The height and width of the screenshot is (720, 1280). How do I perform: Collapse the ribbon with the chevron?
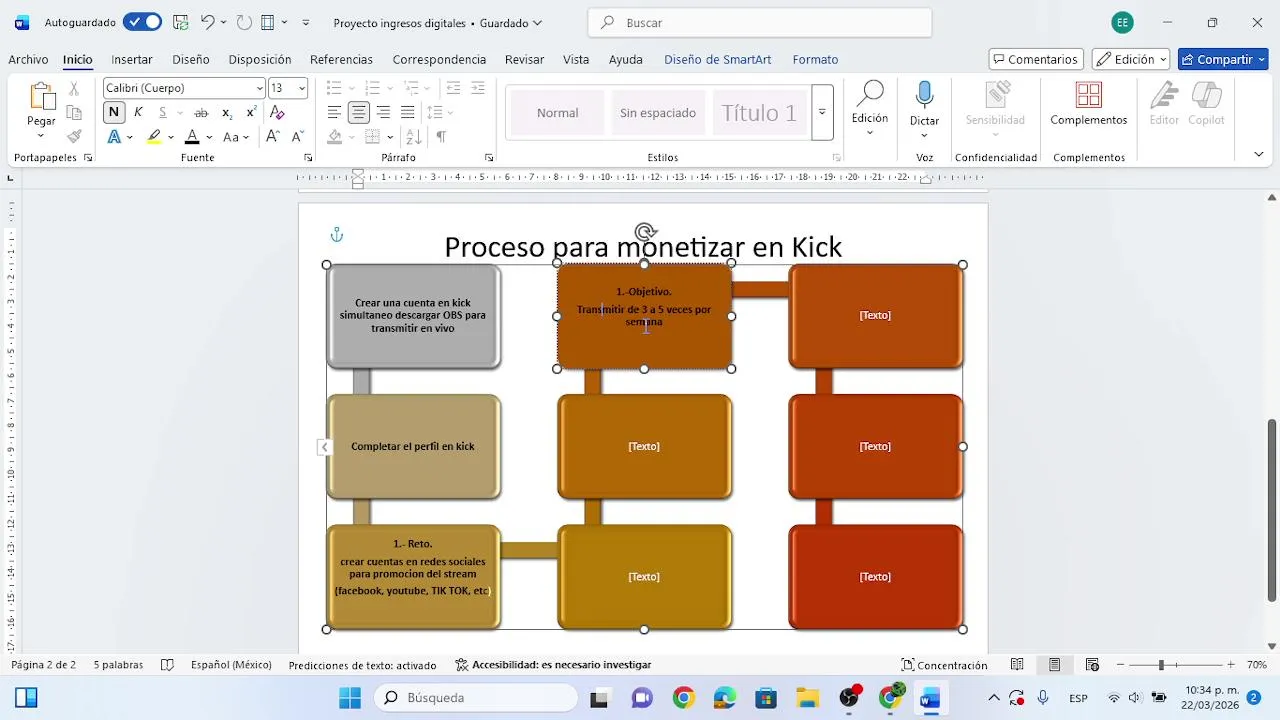coord(1259,154)
